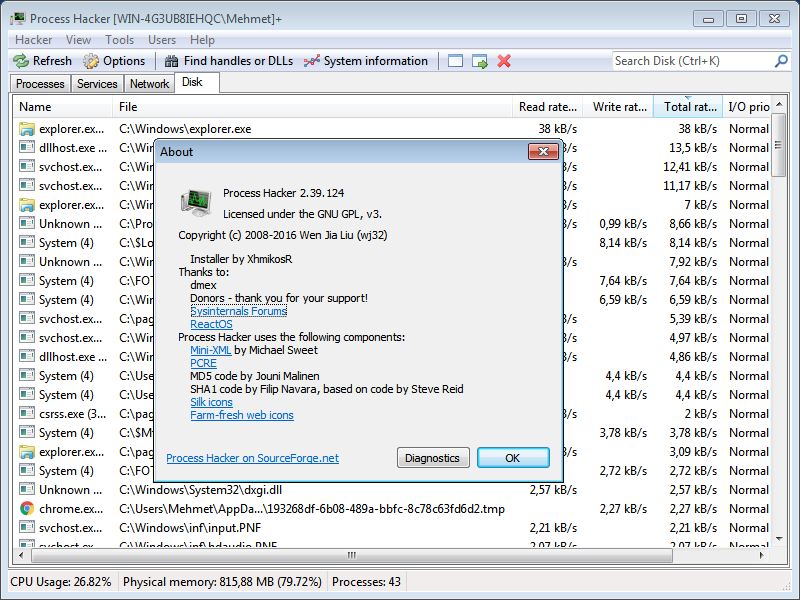Click the csrss.exe row icon
This screenshot has height=600, width=800.
coord(27,414)
